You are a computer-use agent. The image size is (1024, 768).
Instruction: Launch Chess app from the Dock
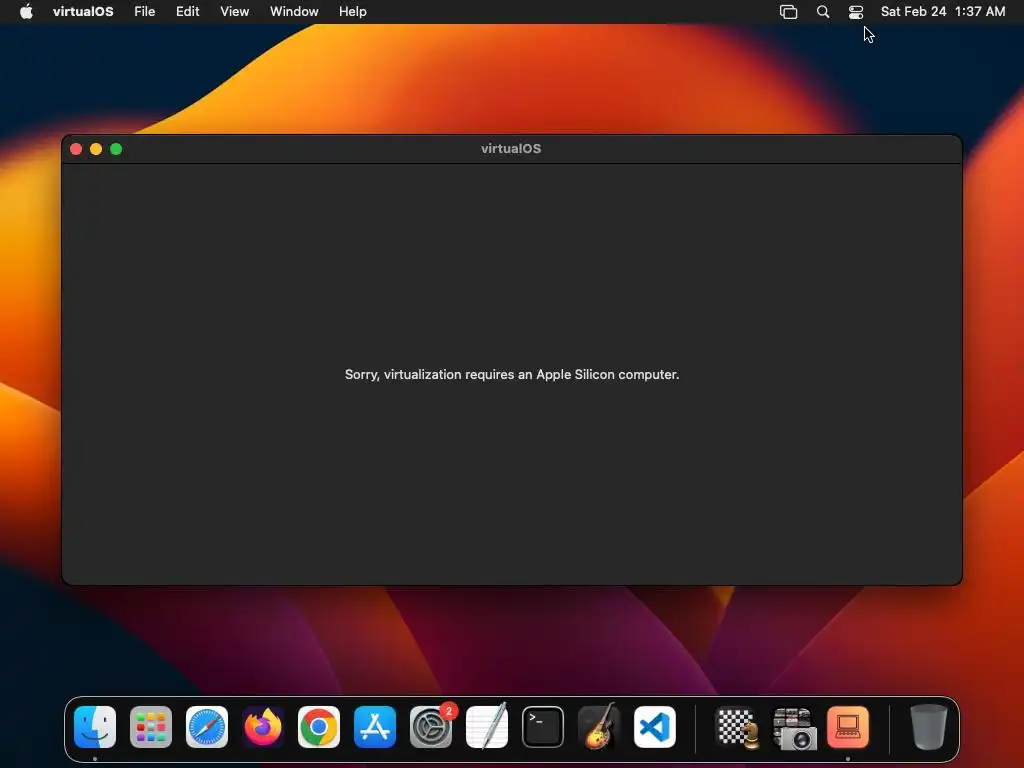(737, 727)
